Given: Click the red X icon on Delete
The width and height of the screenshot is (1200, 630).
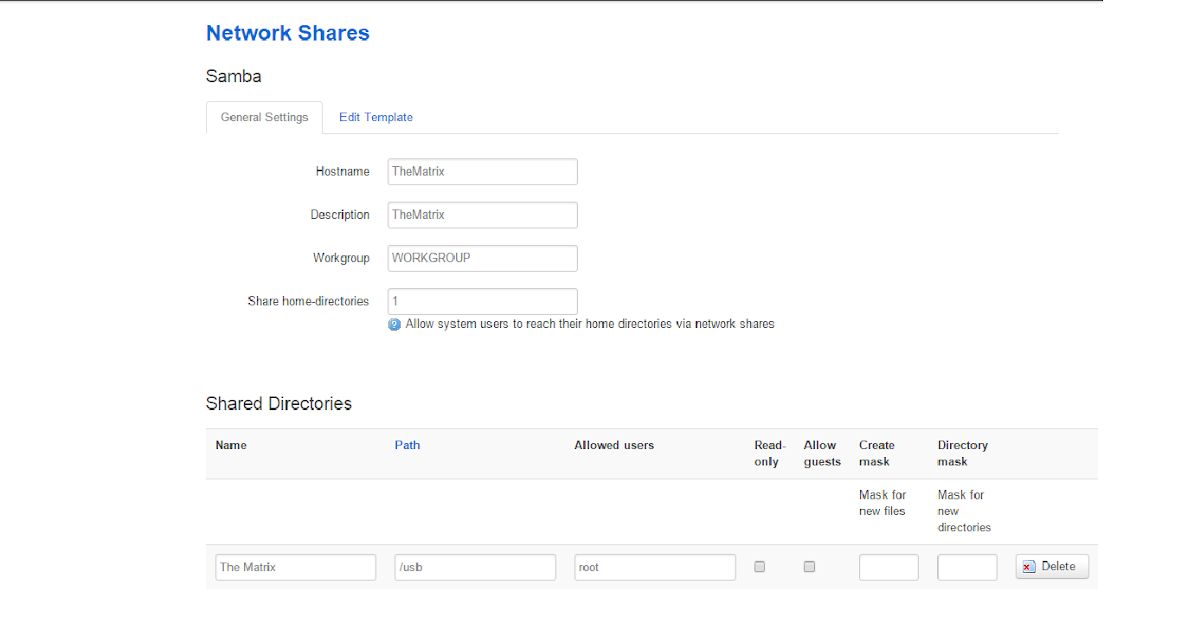Looking at the screenshot, I should [x=1028, y=567].
